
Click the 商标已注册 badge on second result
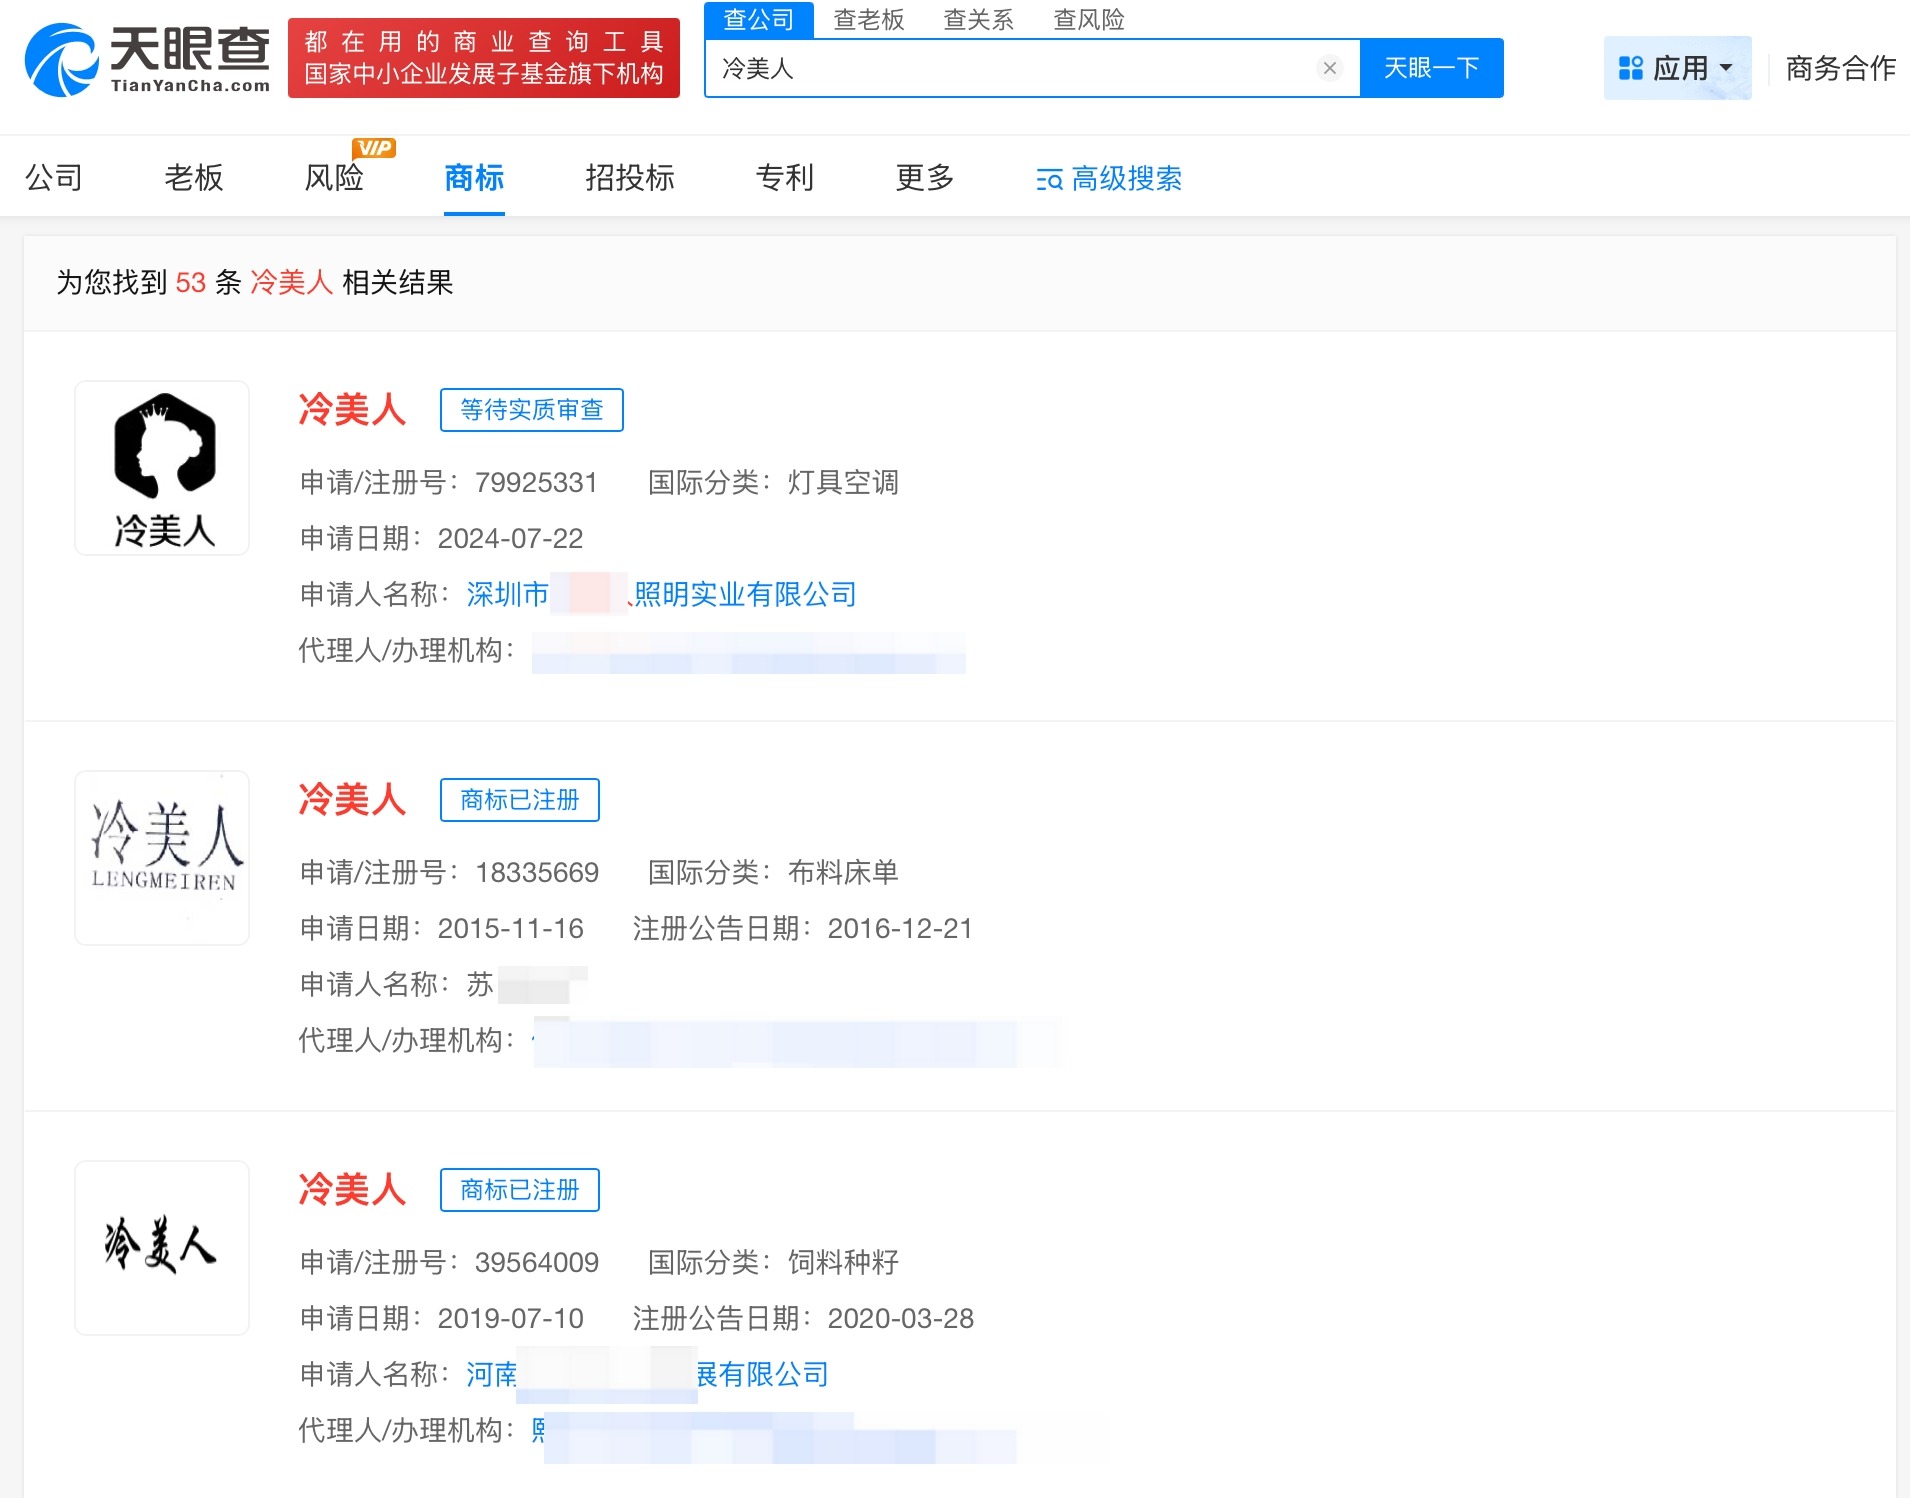(x=519, y=799)
